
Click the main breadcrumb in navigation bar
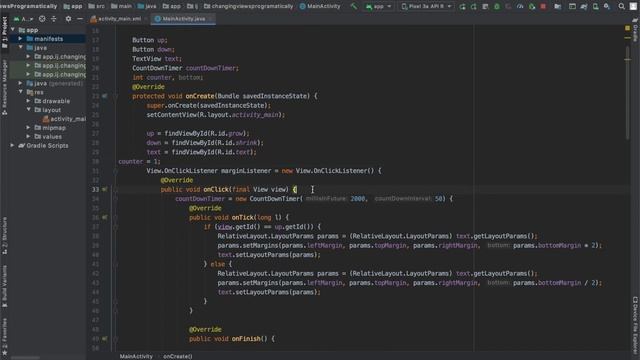(x=122, y=7)
